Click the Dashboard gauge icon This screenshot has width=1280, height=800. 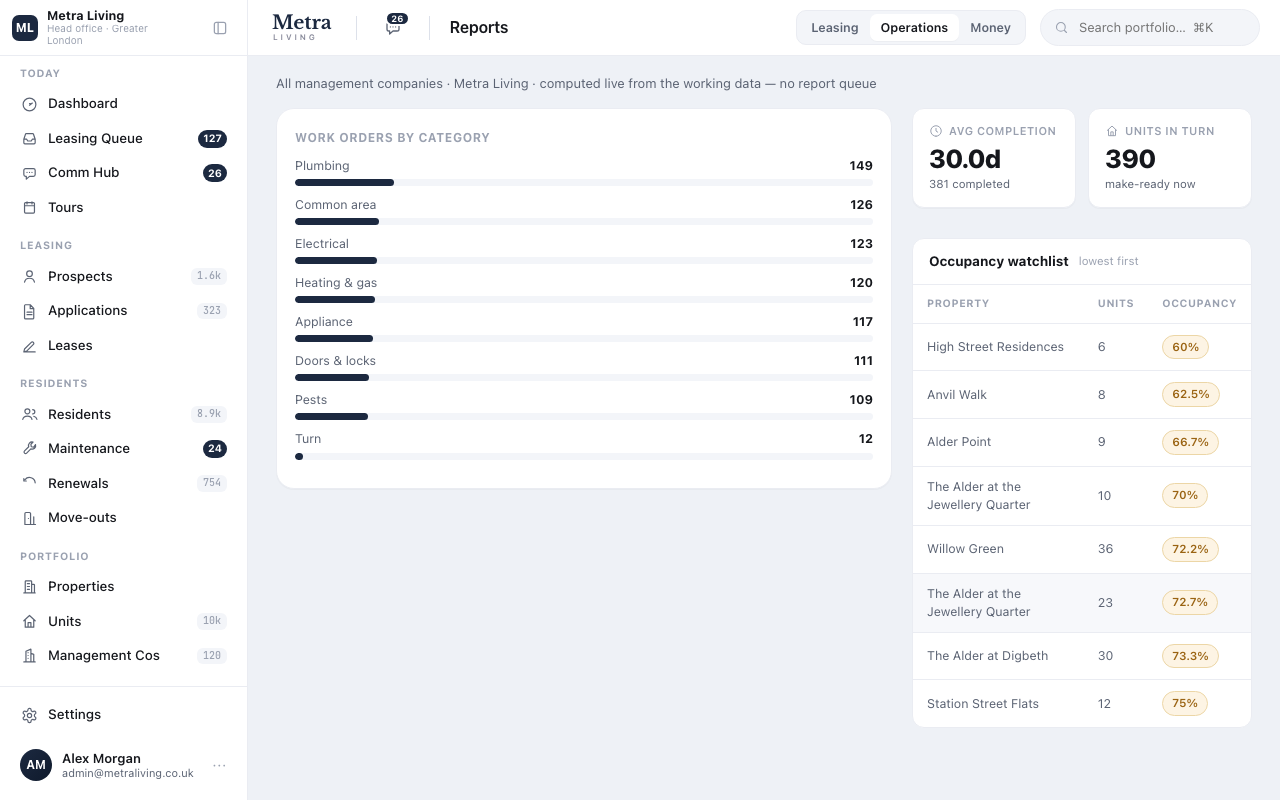(29, 104)
